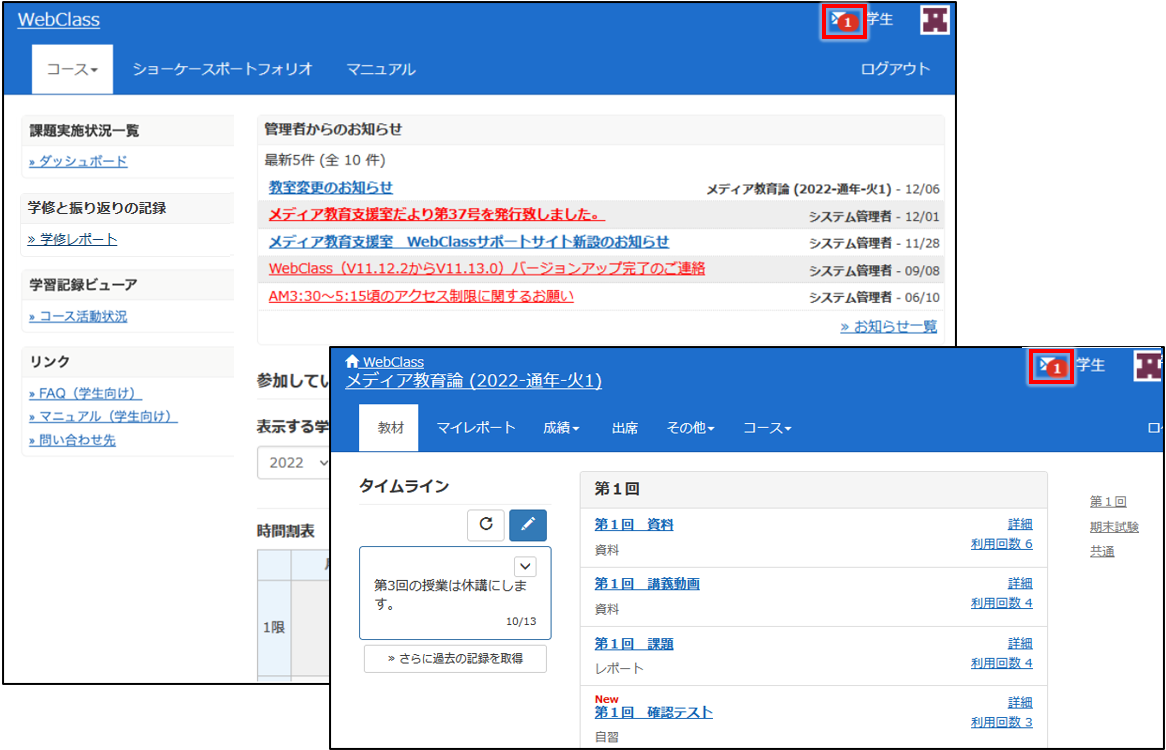1166x750 pixels.
Task: Switch to the マイレポート tab
Action: (x=476, y=427)
